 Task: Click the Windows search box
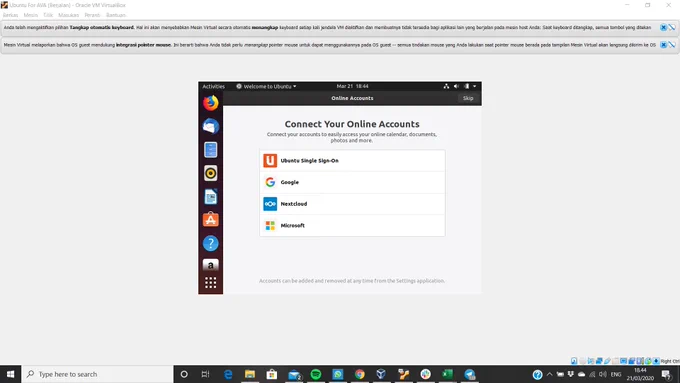[98, 374]
